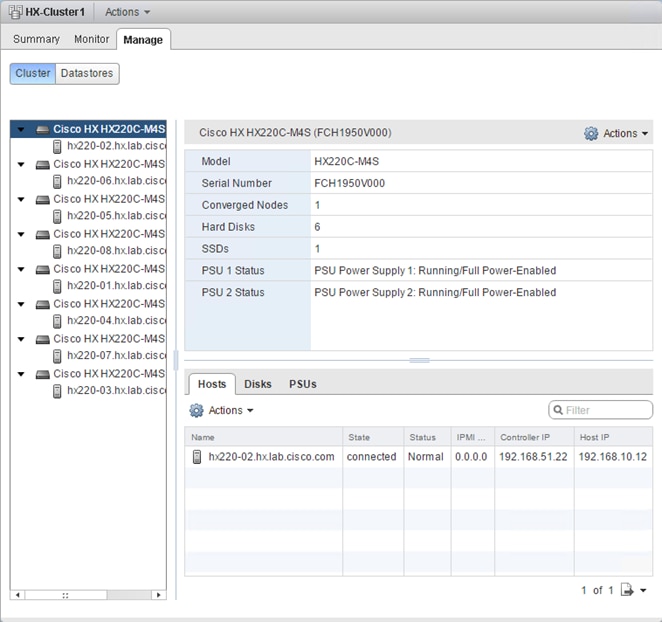
Task: Click host icon beside hx220-05 in tree
Action: pyautogui.click(x=57, y=217)
